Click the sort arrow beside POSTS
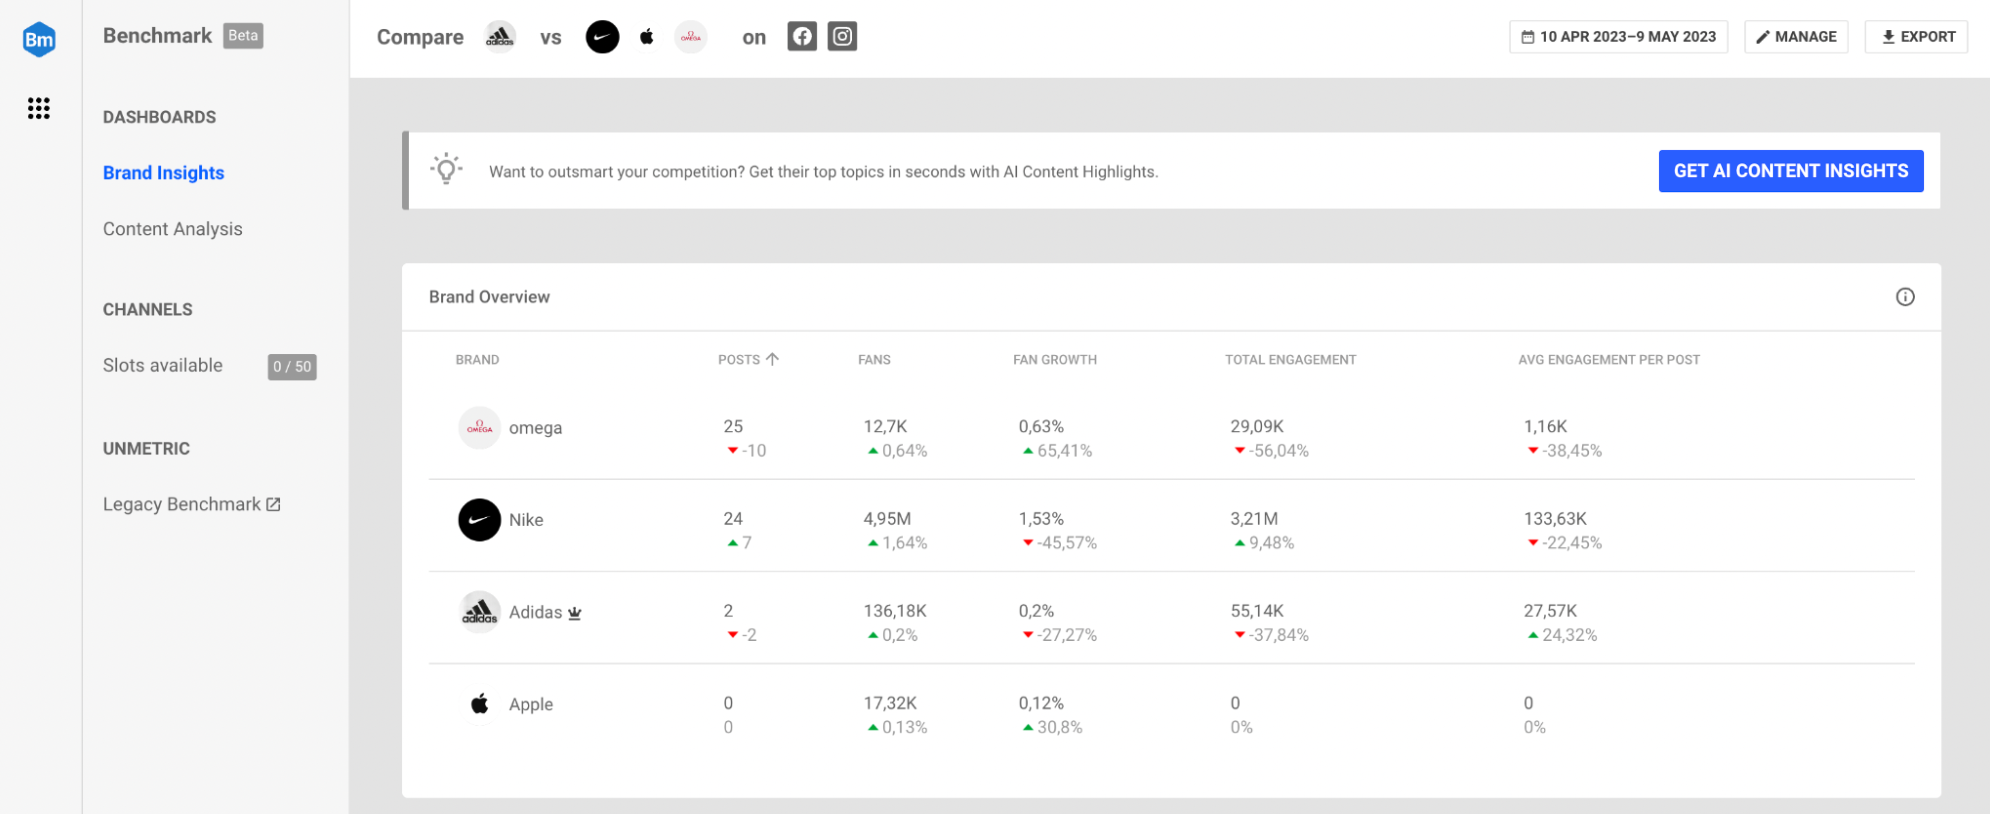The height and width of the screenshot is (814, 1990). [x=772, y=359]
